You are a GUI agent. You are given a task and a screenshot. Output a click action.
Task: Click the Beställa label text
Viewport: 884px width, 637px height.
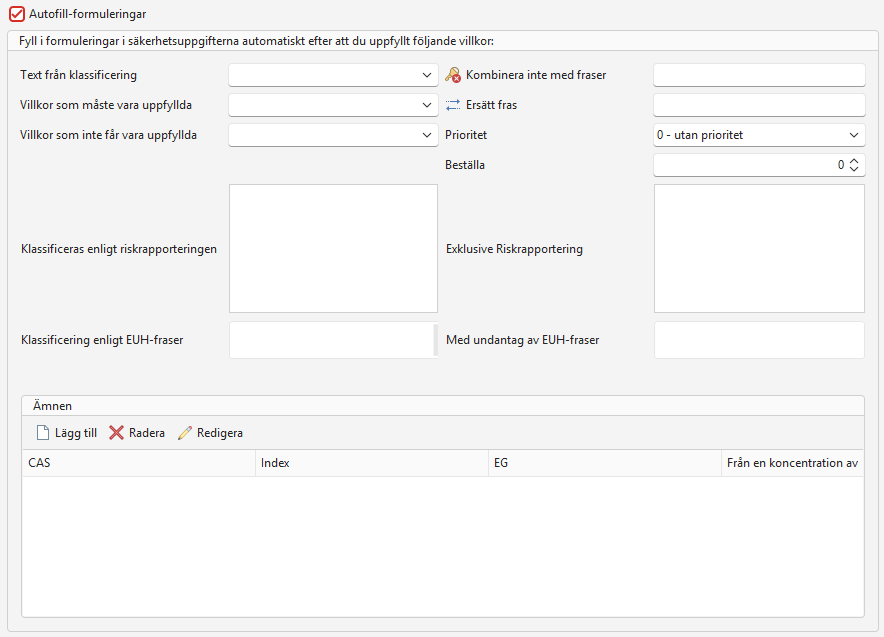(465, 165)
